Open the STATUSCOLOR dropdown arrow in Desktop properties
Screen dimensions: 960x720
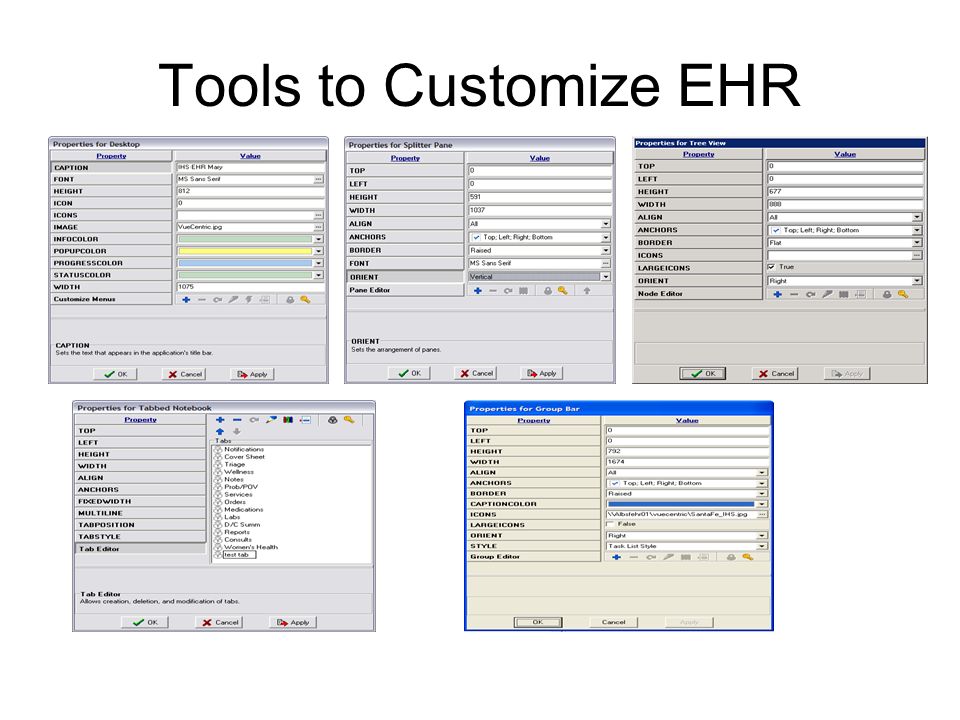(x=318, y=276)
